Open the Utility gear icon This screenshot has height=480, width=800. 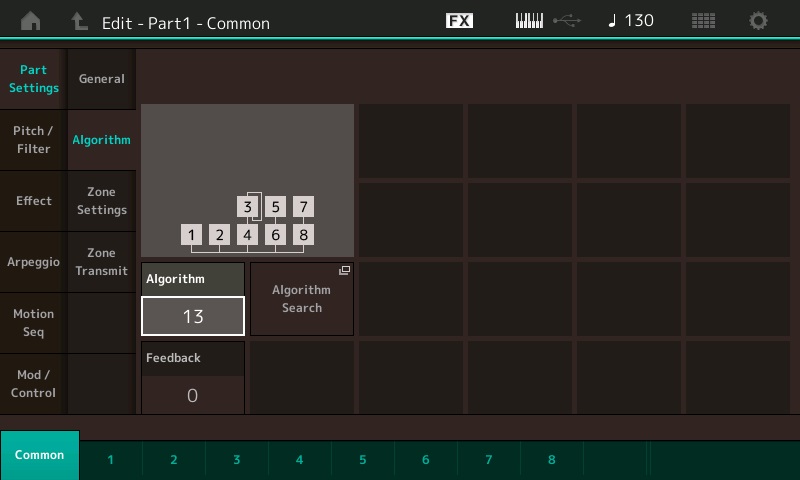tap(759, 21)
